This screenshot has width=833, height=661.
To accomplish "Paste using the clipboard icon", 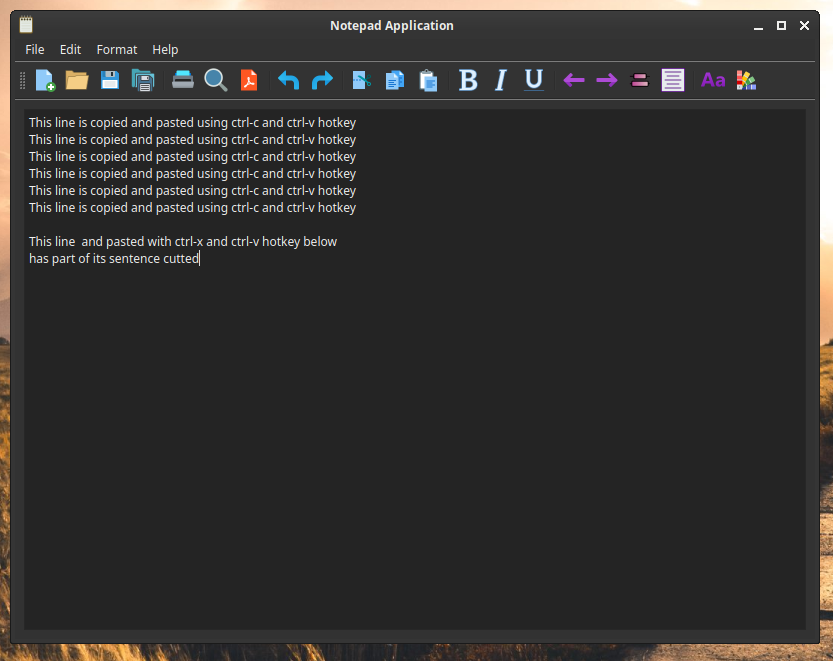I will (428, 80).
